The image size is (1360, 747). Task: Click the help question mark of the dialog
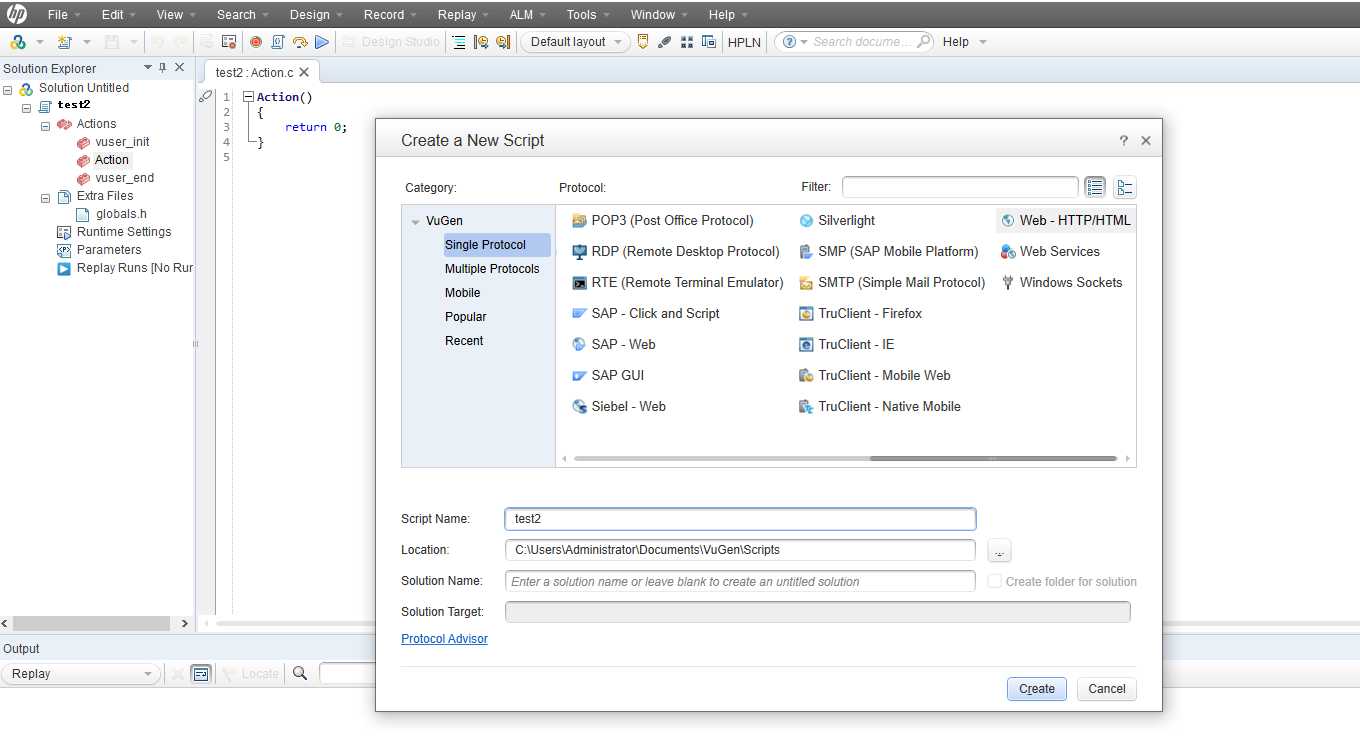coord(1123,141)
